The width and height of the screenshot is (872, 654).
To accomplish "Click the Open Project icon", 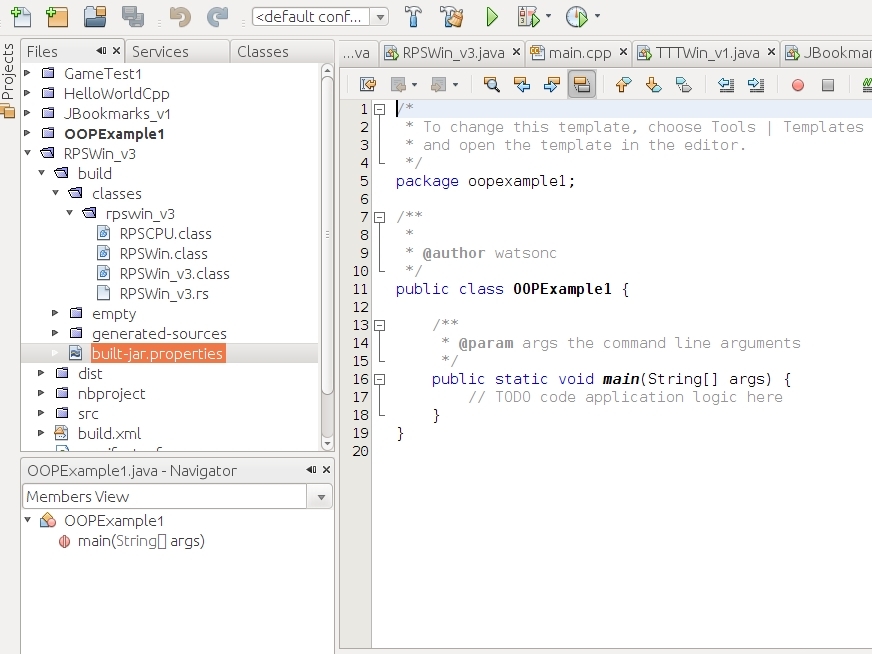I will coord(95,17).
